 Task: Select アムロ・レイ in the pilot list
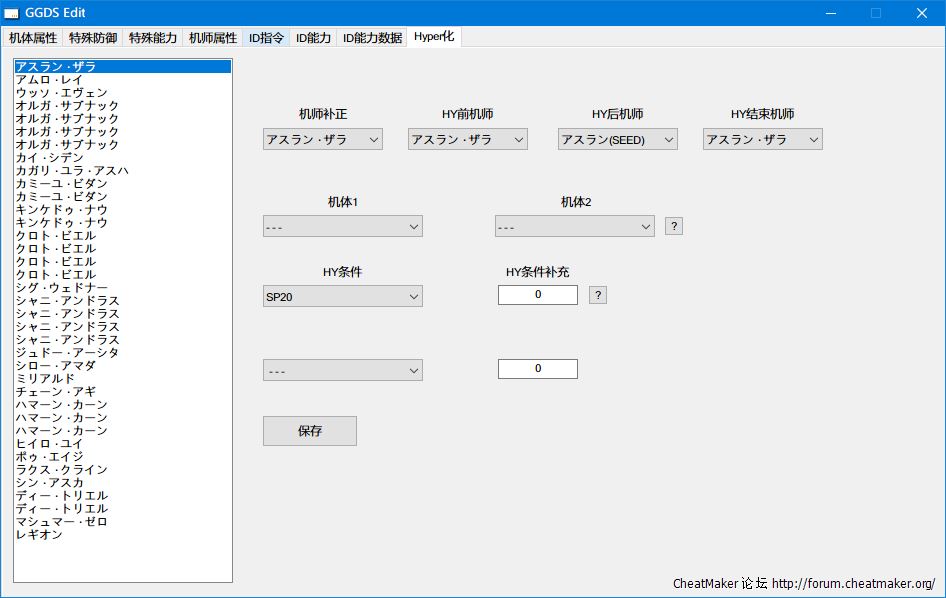point(50,80)
